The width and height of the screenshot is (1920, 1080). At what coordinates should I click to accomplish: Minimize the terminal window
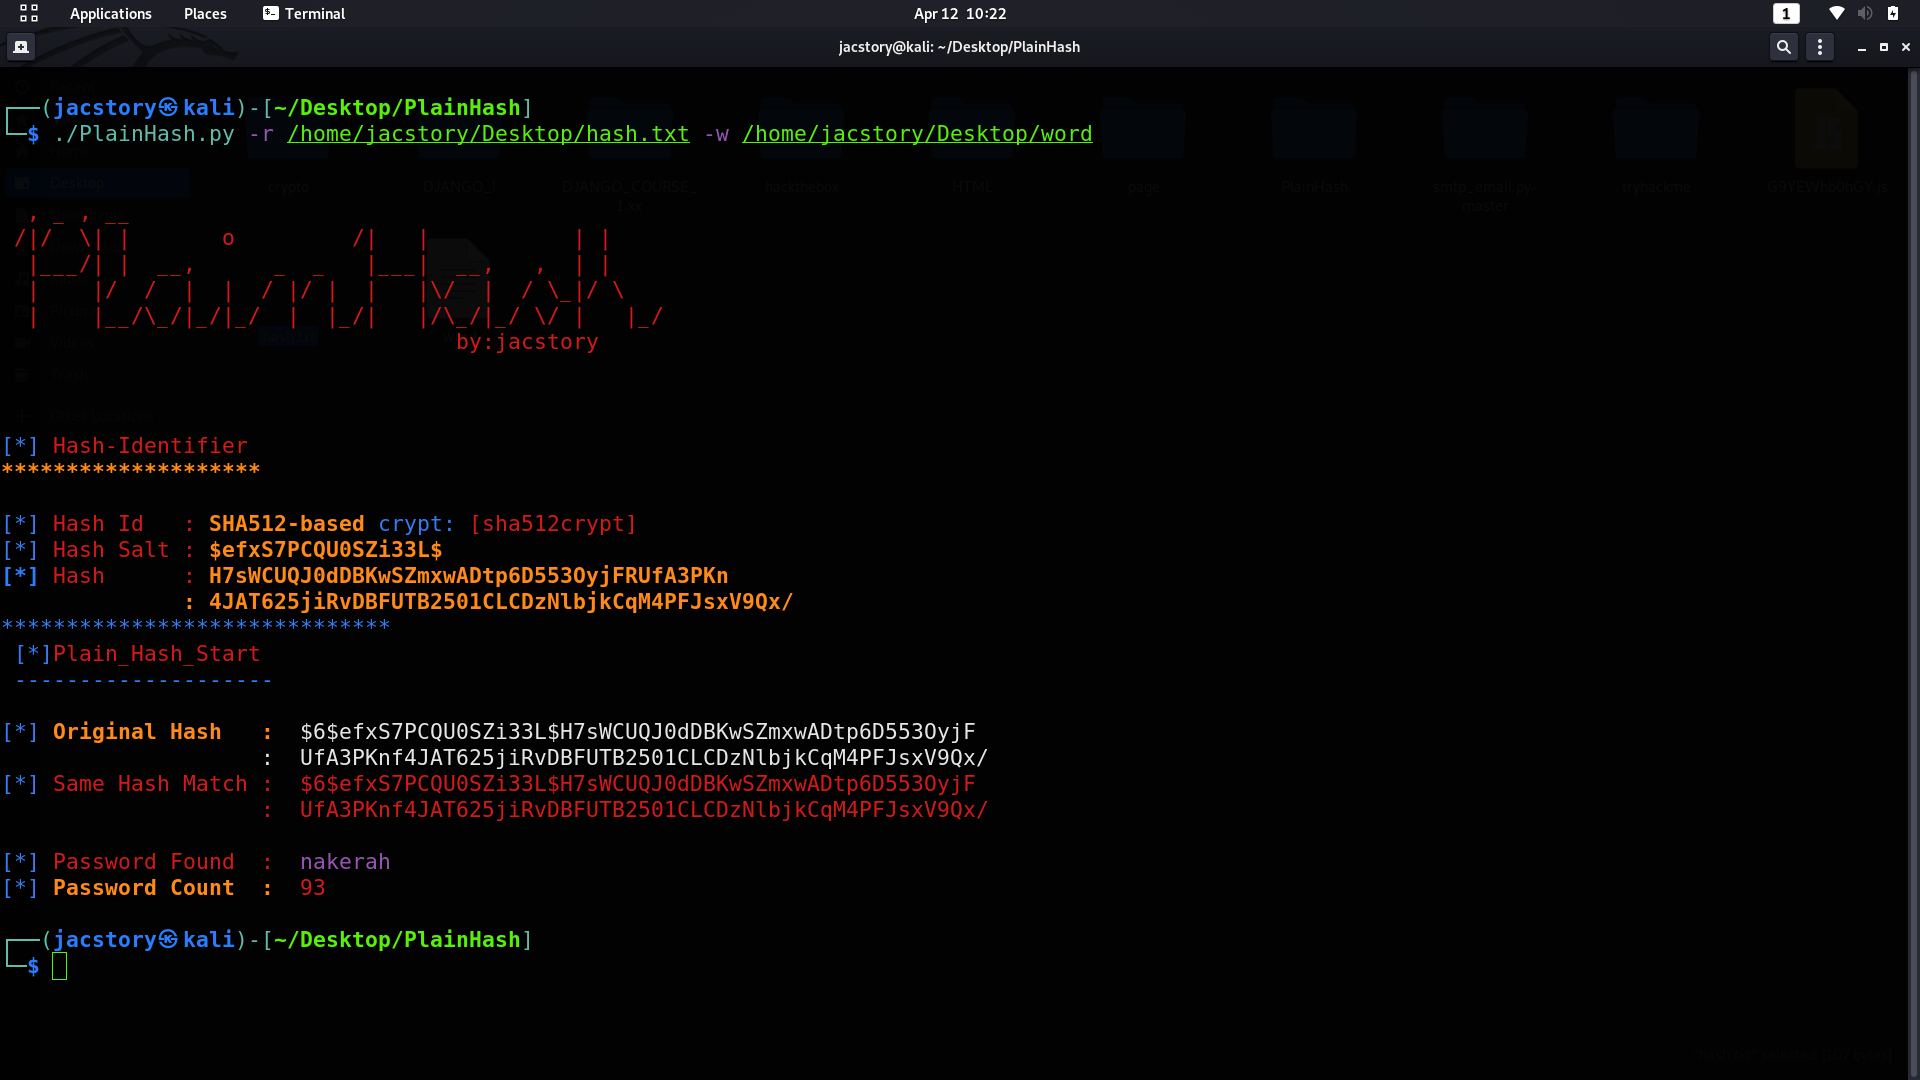coord(1862,47)
